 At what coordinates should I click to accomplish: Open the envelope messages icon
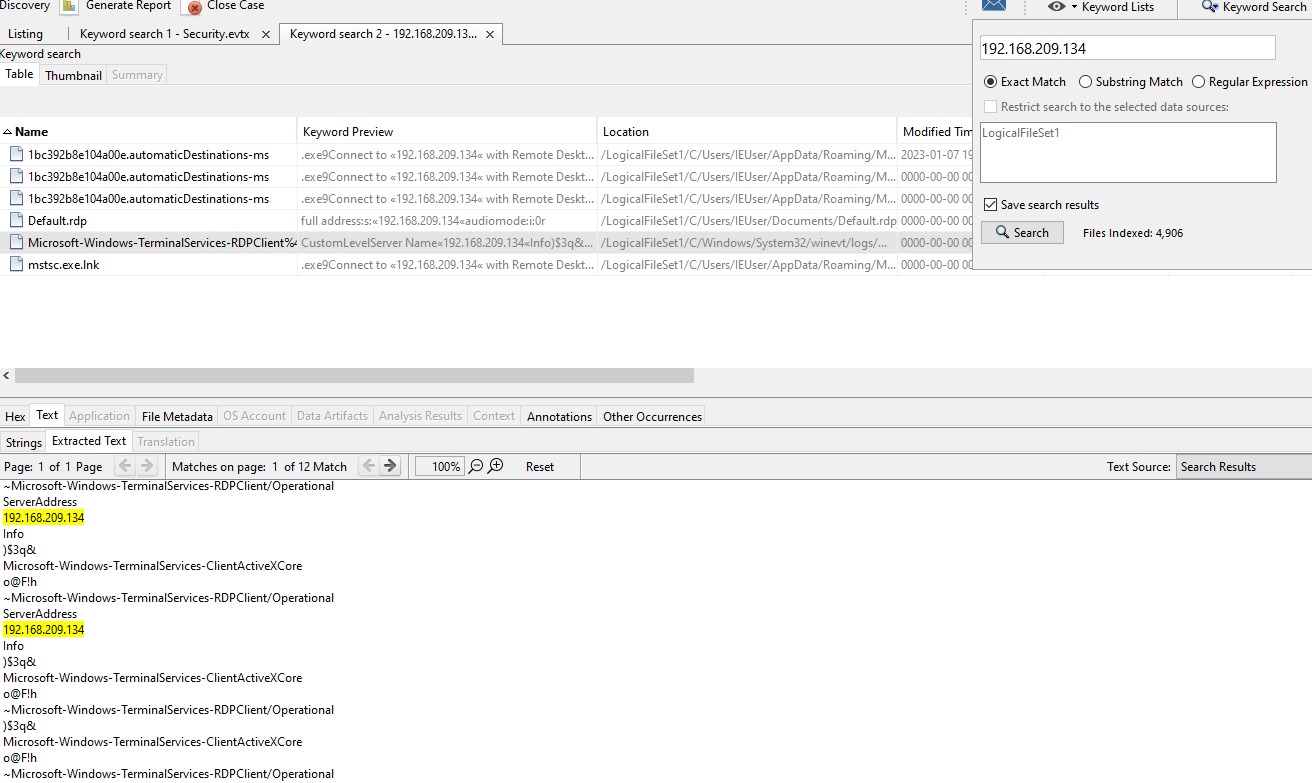click(993, 5)
